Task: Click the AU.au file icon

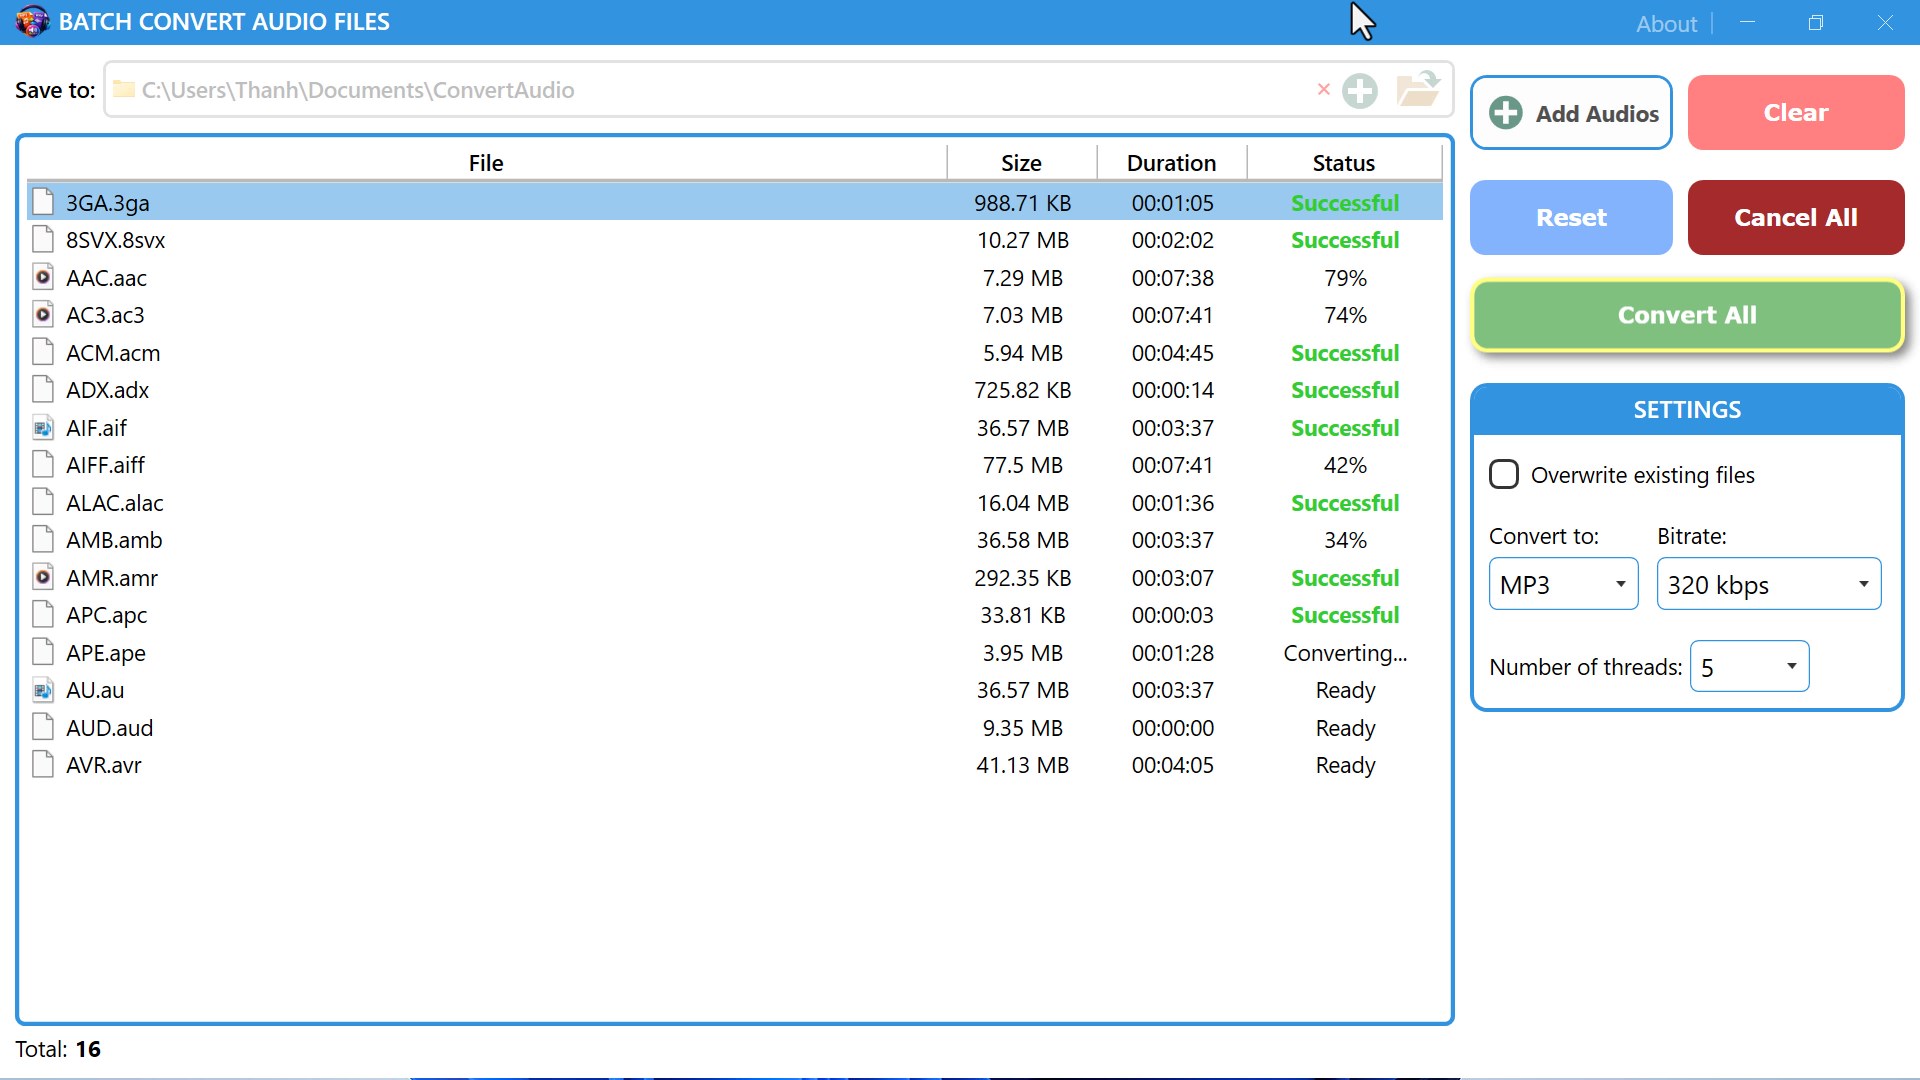Action: click(43, 690)
